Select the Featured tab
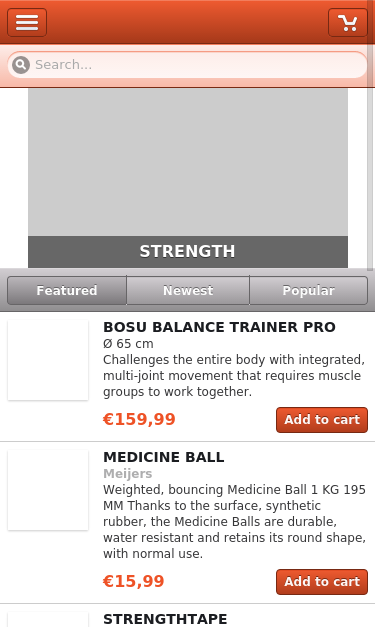This screenshot has width=375, height=627. (67, 290)
